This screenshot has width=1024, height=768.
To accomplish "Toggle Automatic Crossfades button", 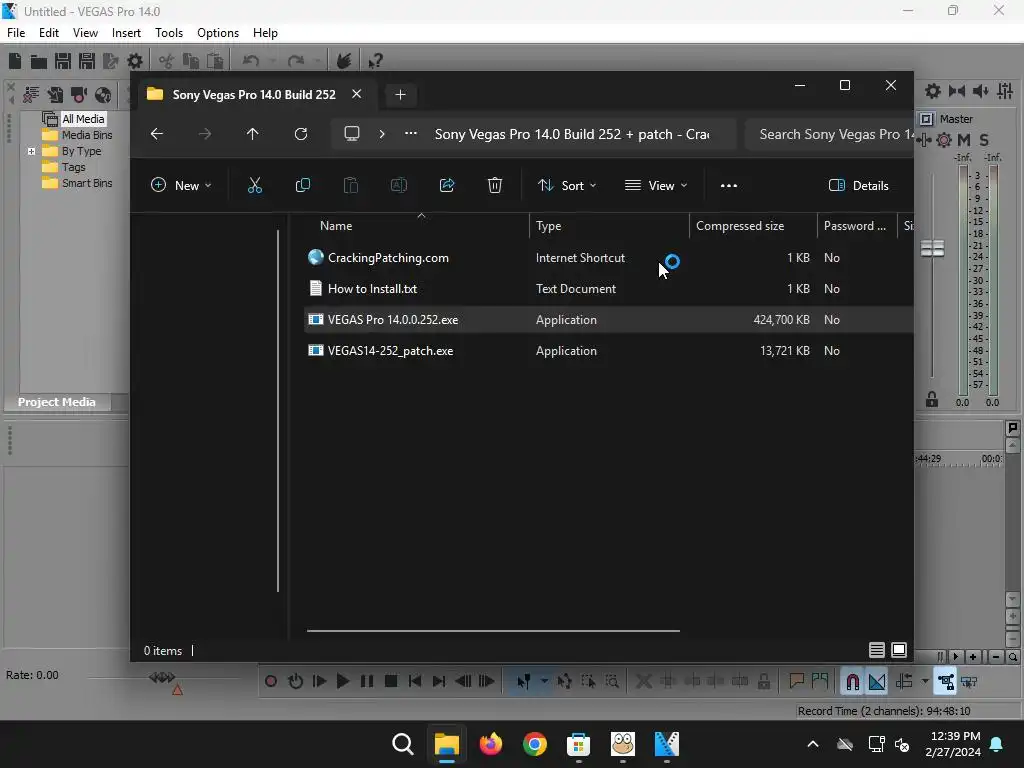I will pyautogui.click(x=877, y=682).
